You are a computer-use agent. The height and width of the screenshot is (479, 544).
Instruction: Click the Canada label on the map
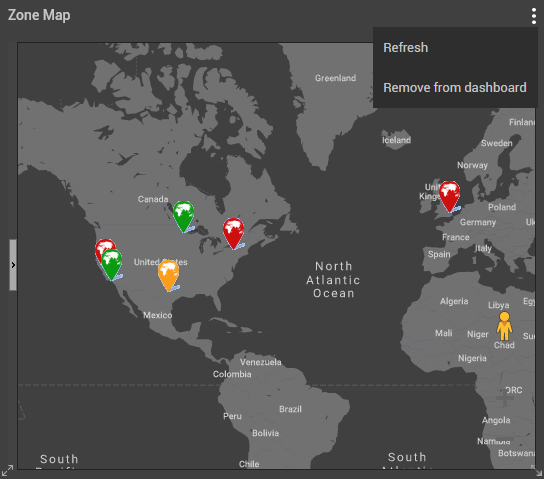tap(153, 199)
